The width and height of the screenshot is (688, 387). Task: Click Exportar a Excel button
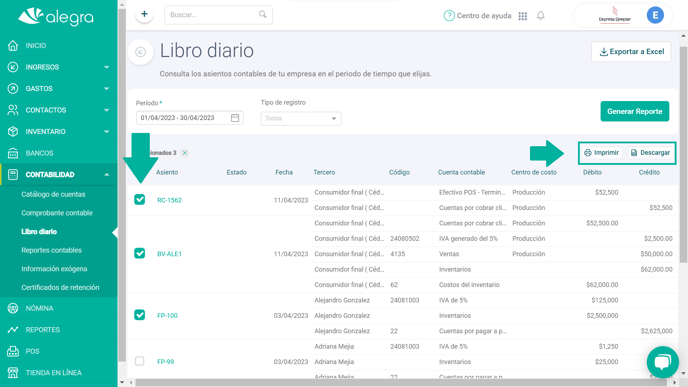pyautogui.click(x=631, y=52)
